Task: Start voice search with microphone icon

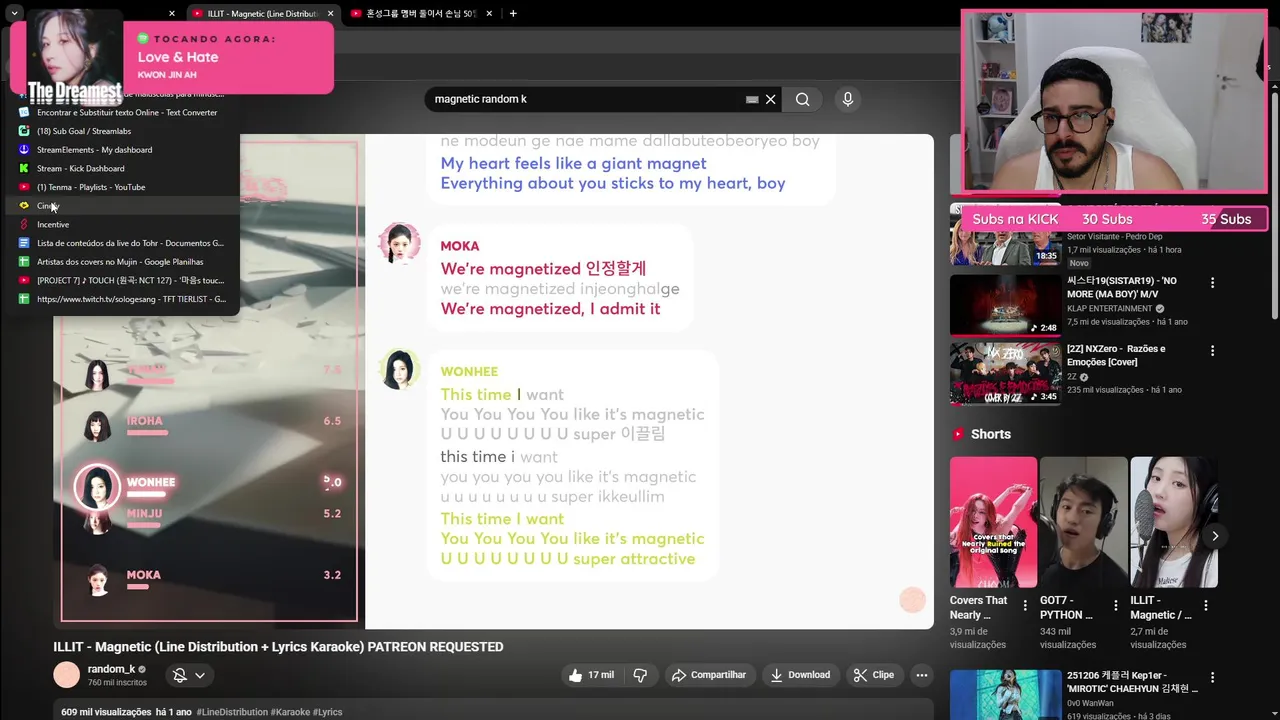Action: (x=847, y=99)
